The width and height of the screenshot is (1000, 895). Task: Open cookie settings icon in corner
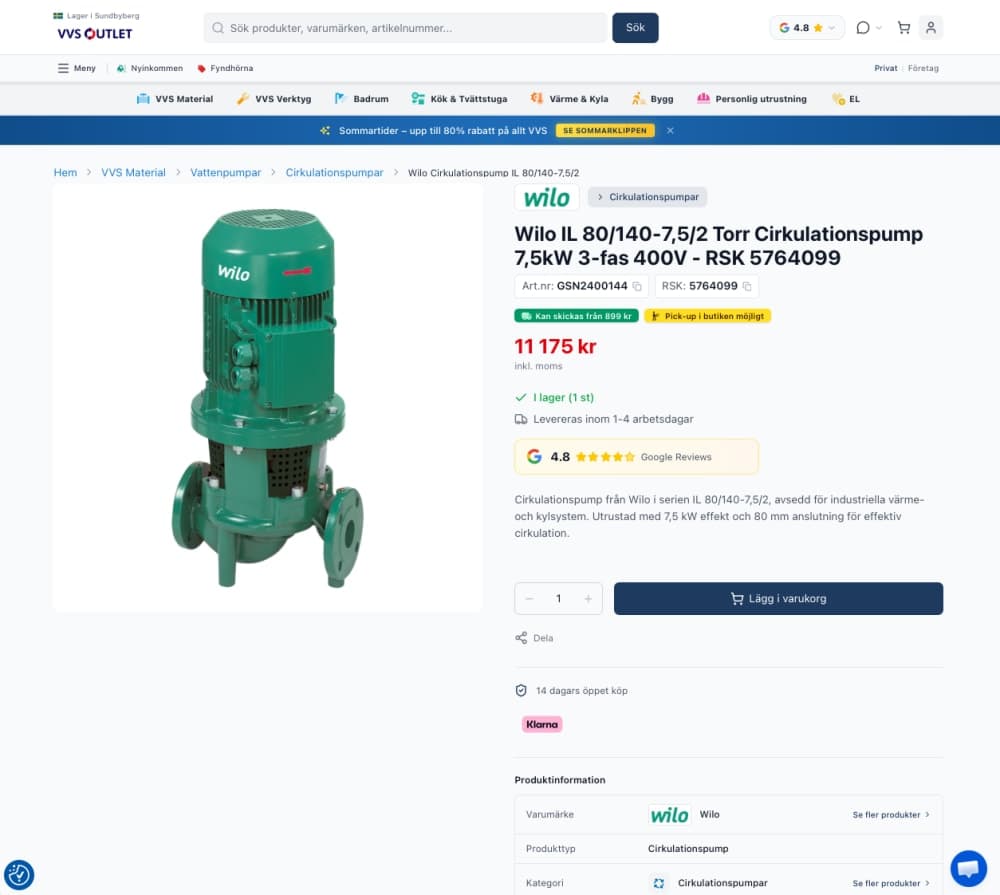click(19, 875)
